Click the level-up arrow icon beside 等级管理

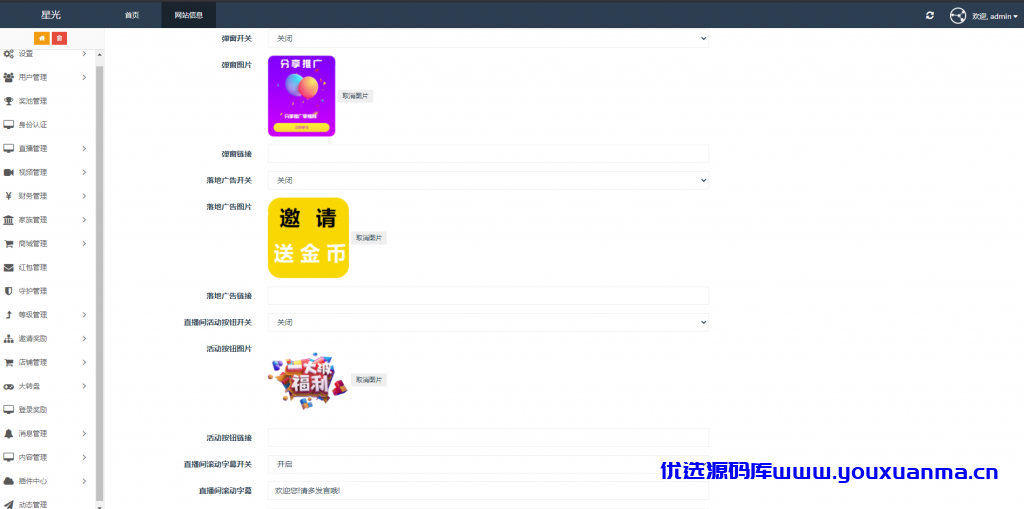pos(8,315)
